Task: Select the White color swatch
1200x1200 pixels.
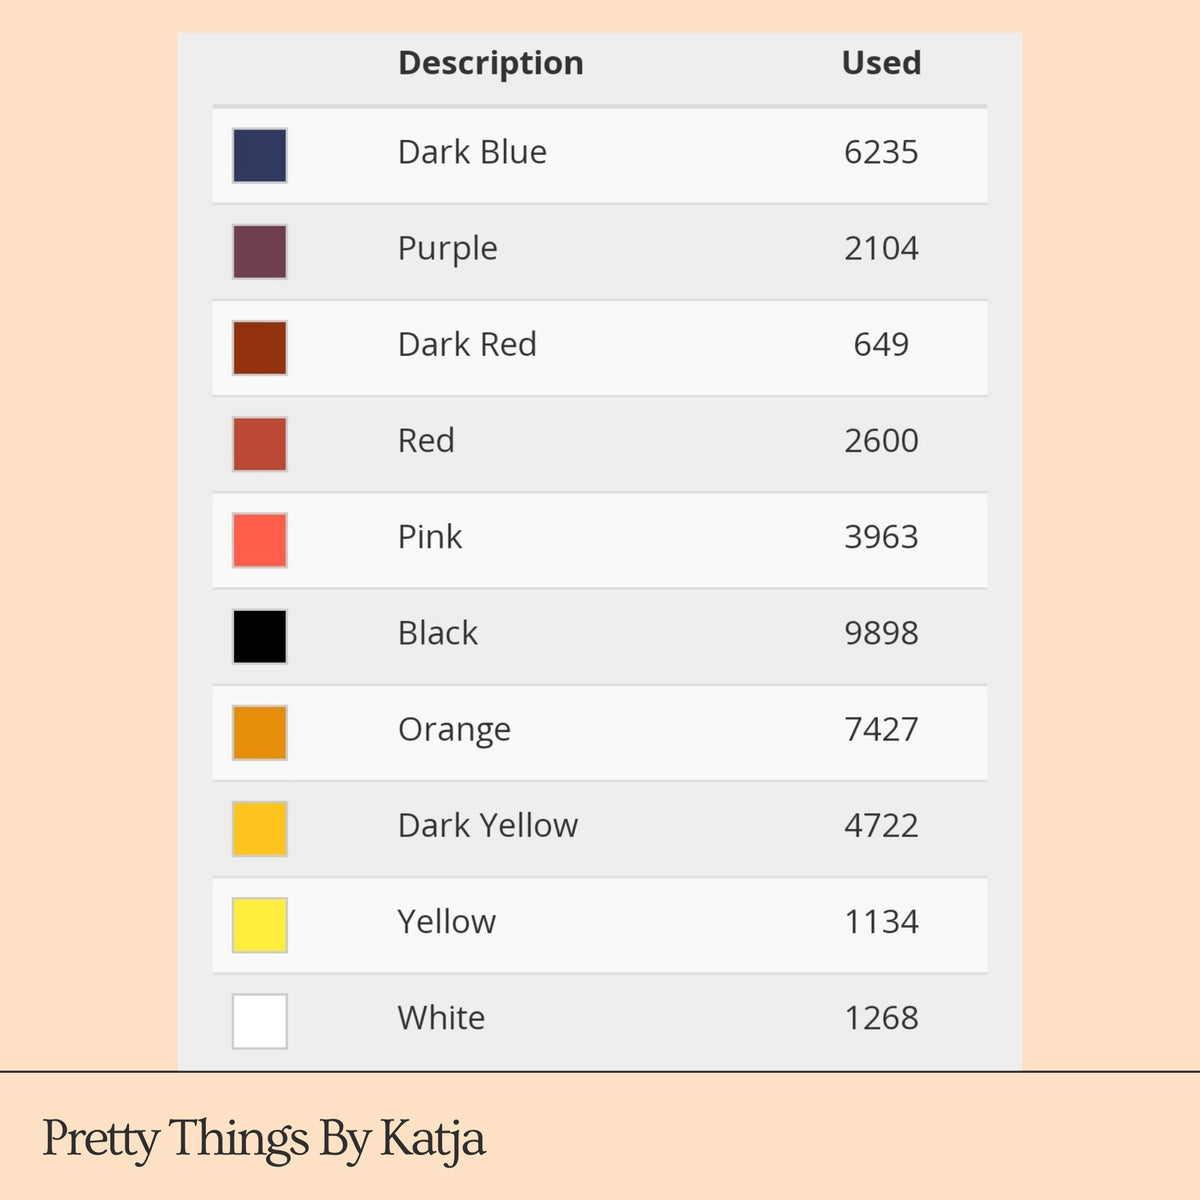Action: pos(260,1021)
